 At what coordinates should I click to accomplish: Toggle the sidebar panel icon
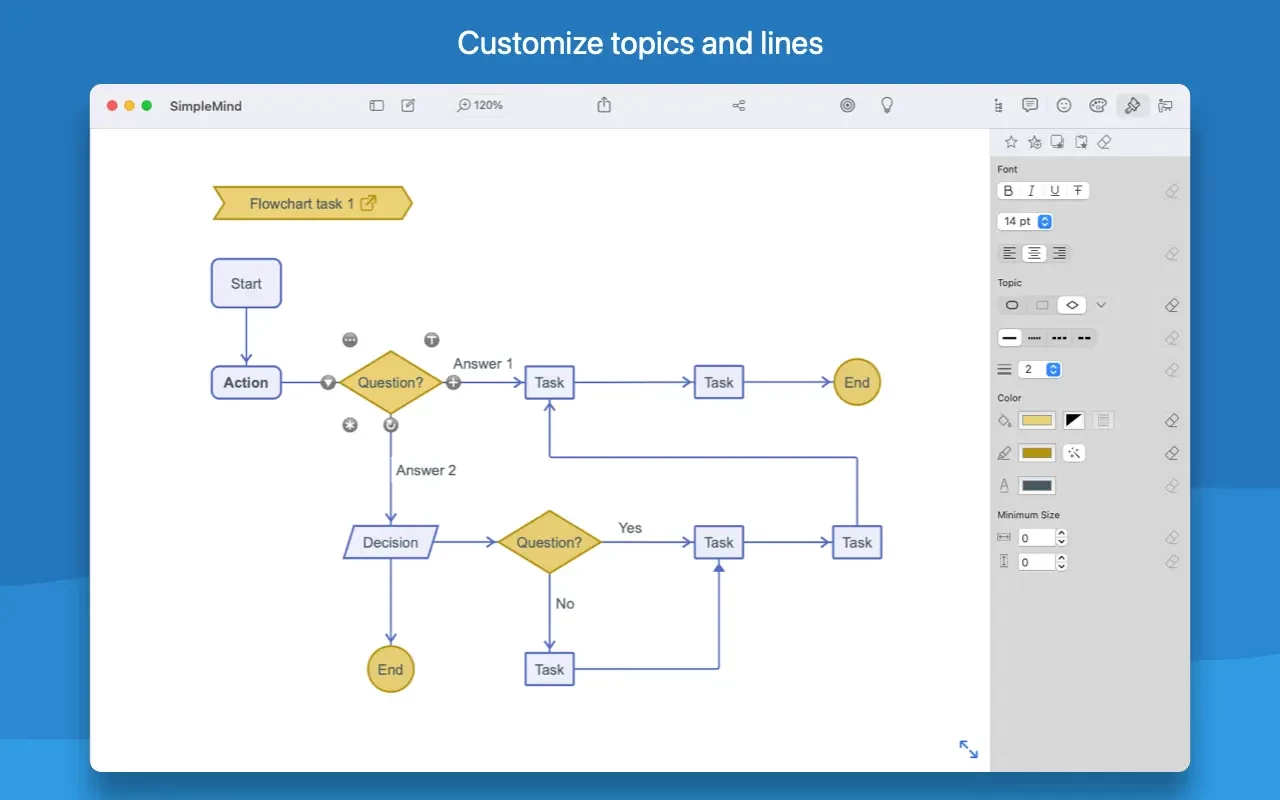tap(377, 105)
